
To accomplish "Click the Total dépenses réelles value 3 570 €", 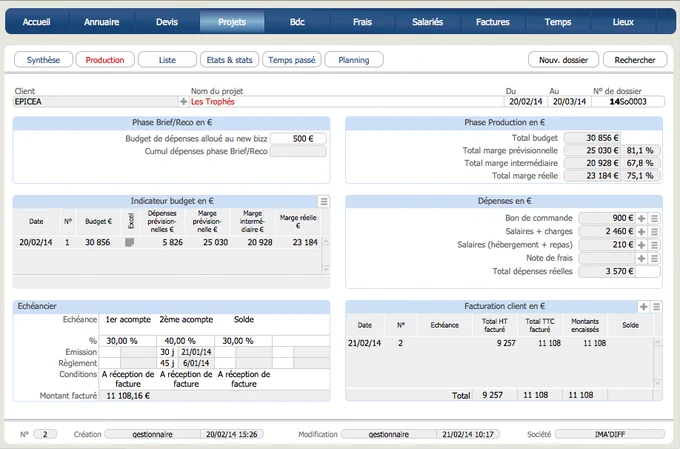I will click(607, 272).
